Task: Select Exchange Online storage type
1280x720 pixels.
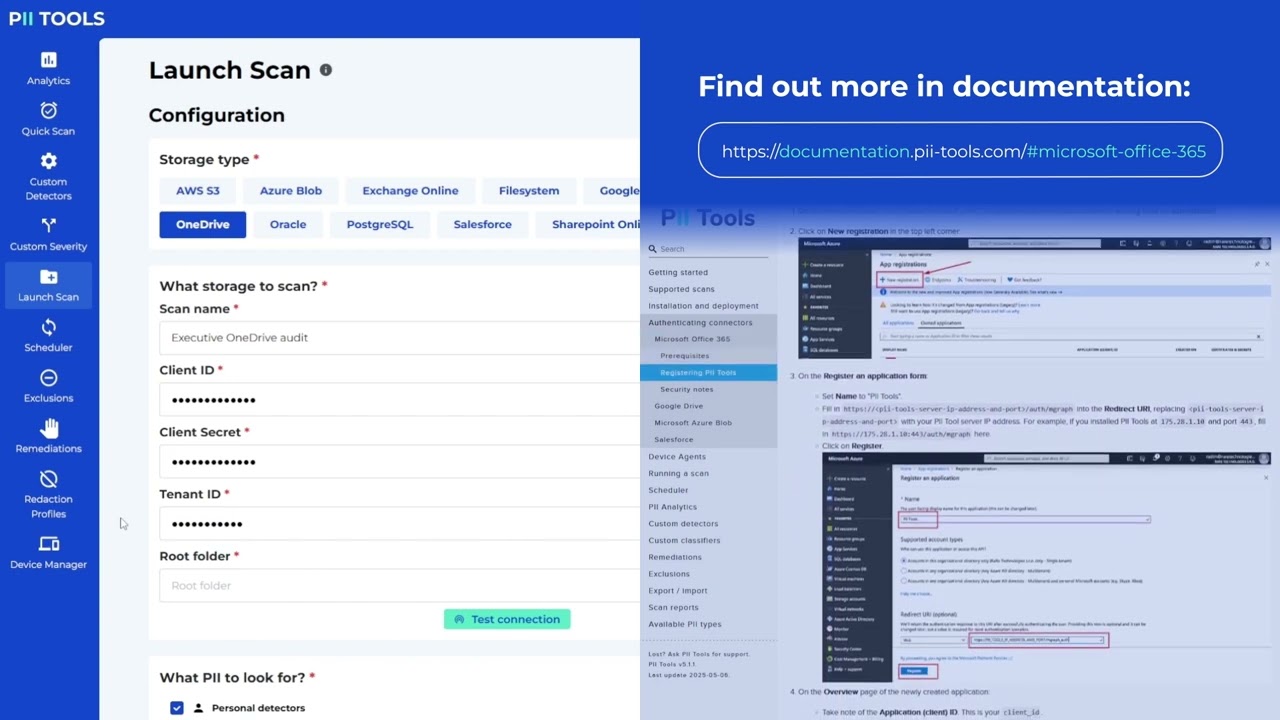Action: [410, 191]
